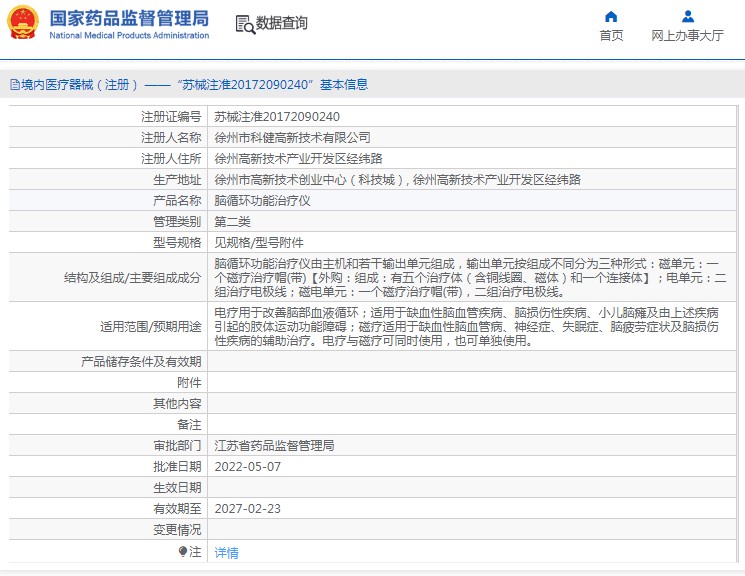This screenshot has height=576, width=745.
Task: Click the 网上办事大厅 person icon
Action: (x=687, y=16)
